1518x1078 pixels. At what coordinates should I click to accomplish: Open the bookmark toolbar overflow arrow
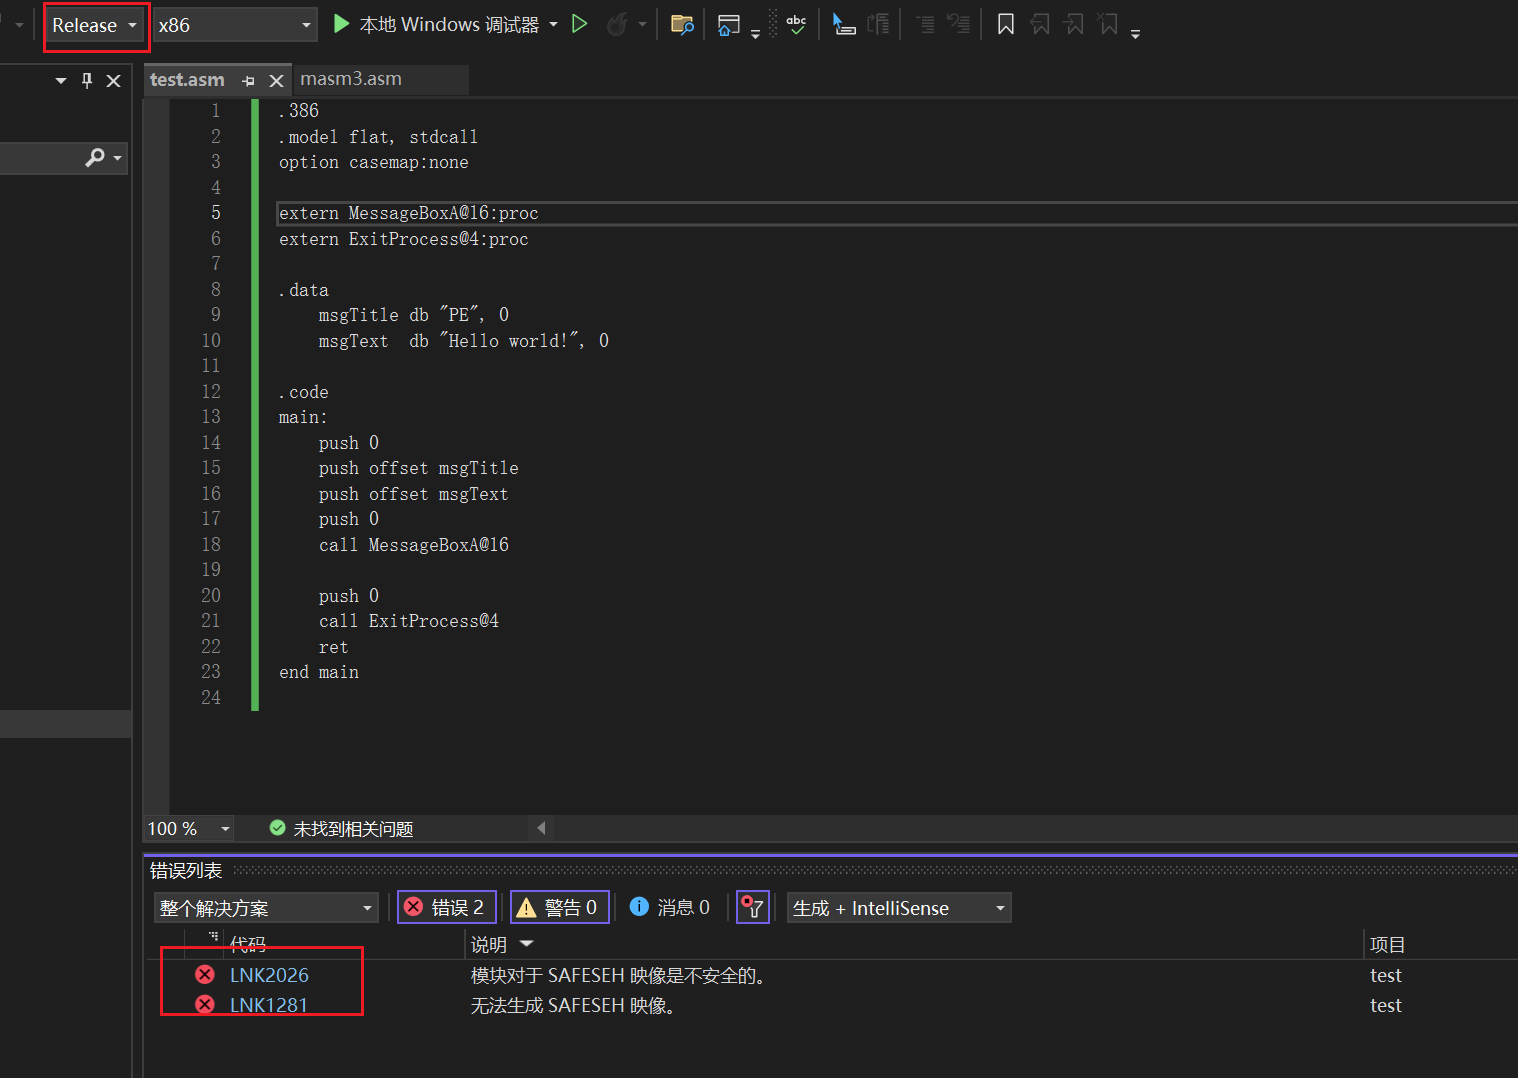[1135, 33]
